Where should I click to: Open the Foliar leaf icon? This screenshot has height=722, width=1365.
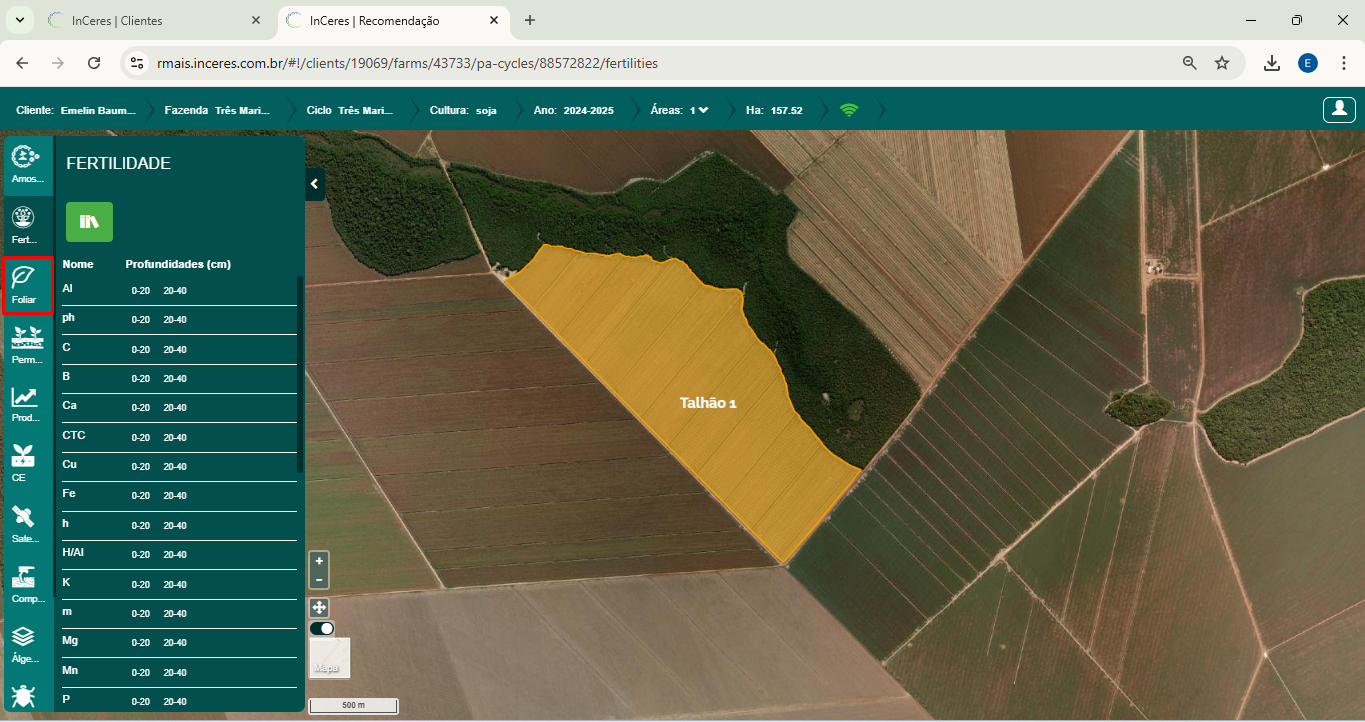pyautogui.click(x=27, y=285)
